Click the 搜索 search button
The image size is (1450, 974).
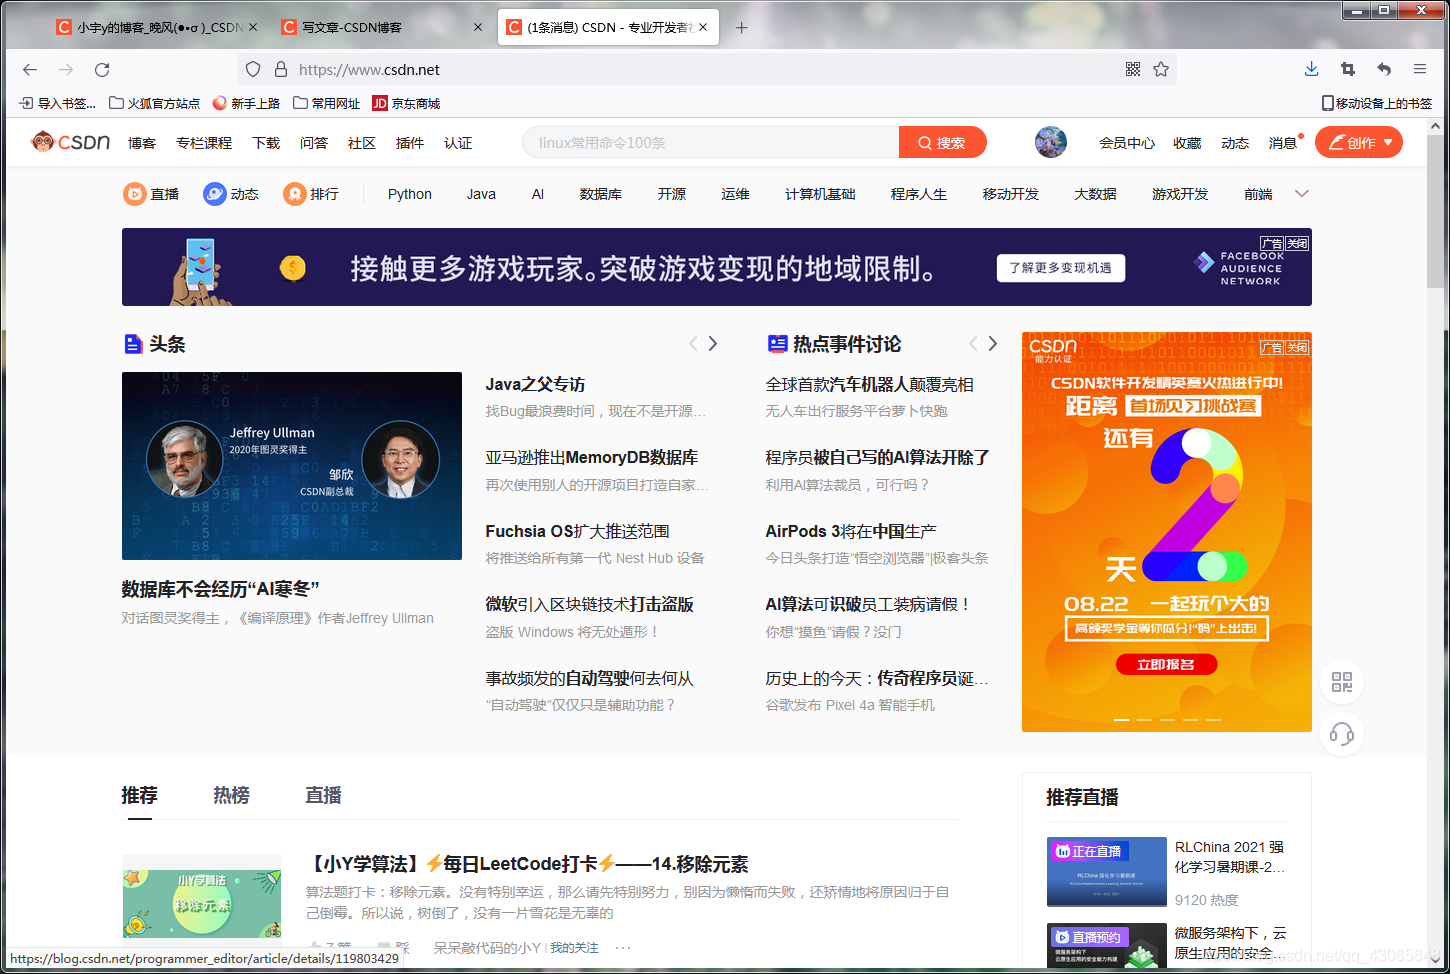943,142
